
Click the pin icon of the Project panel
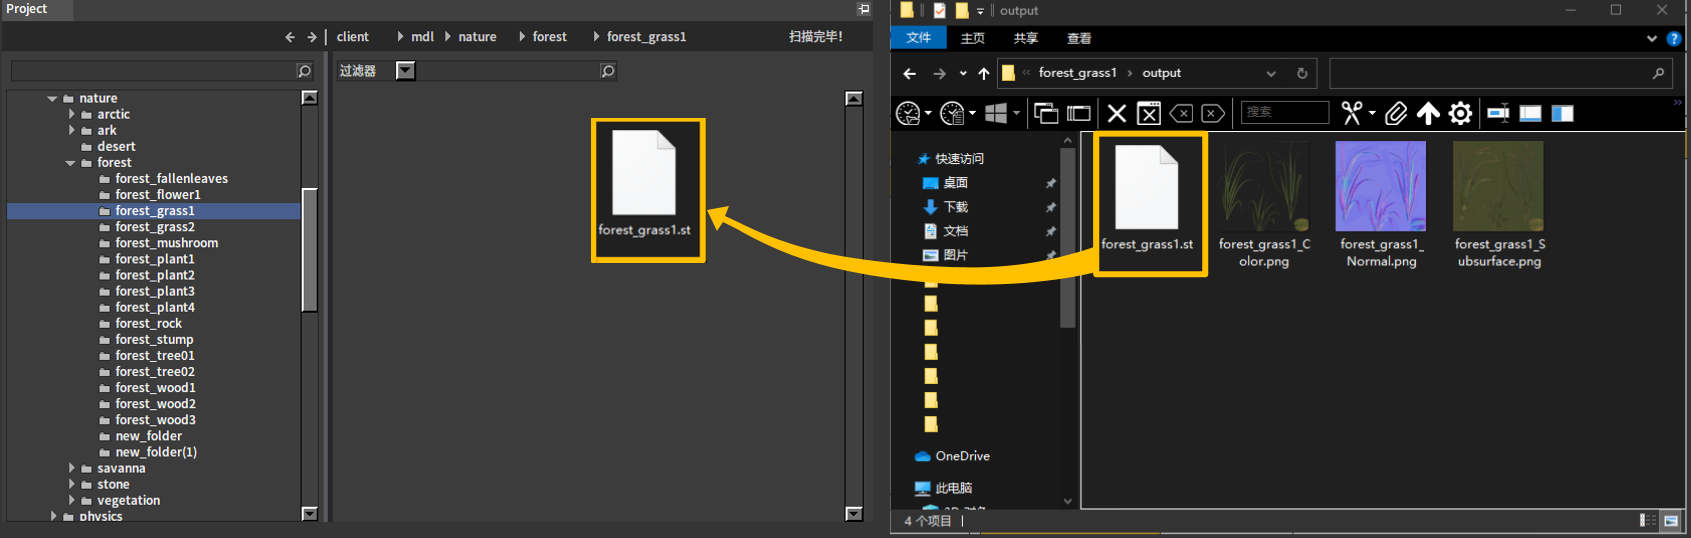pyautogui.click(x=863, y=9)
